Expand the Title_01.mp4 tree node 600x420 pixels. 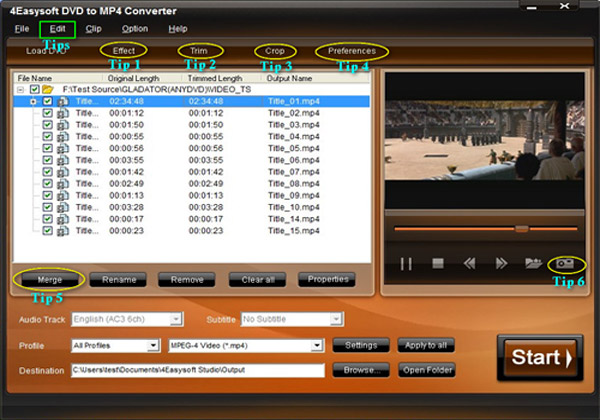tap(33, 102)
